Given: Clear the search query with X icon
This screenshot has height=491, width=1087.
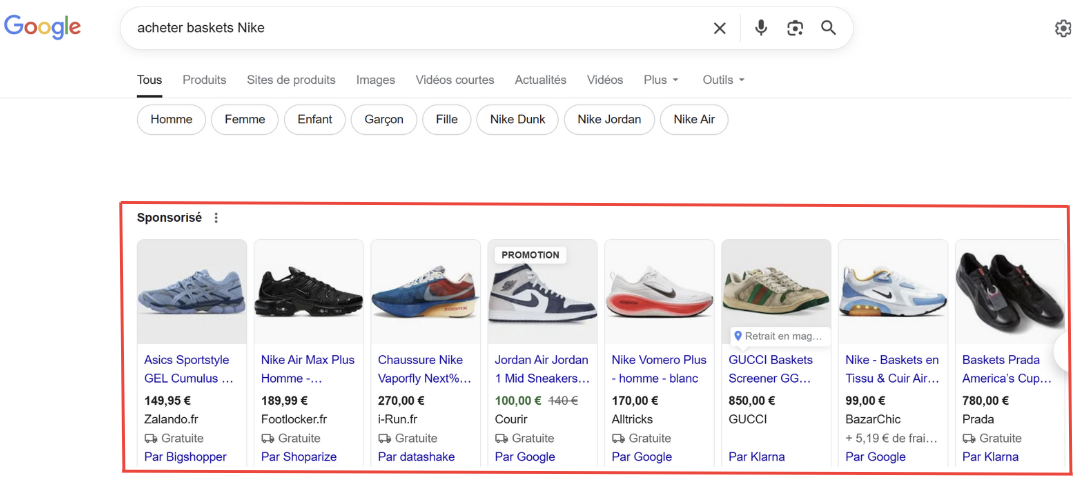Looking at the screenshot, I should (720, 28).
